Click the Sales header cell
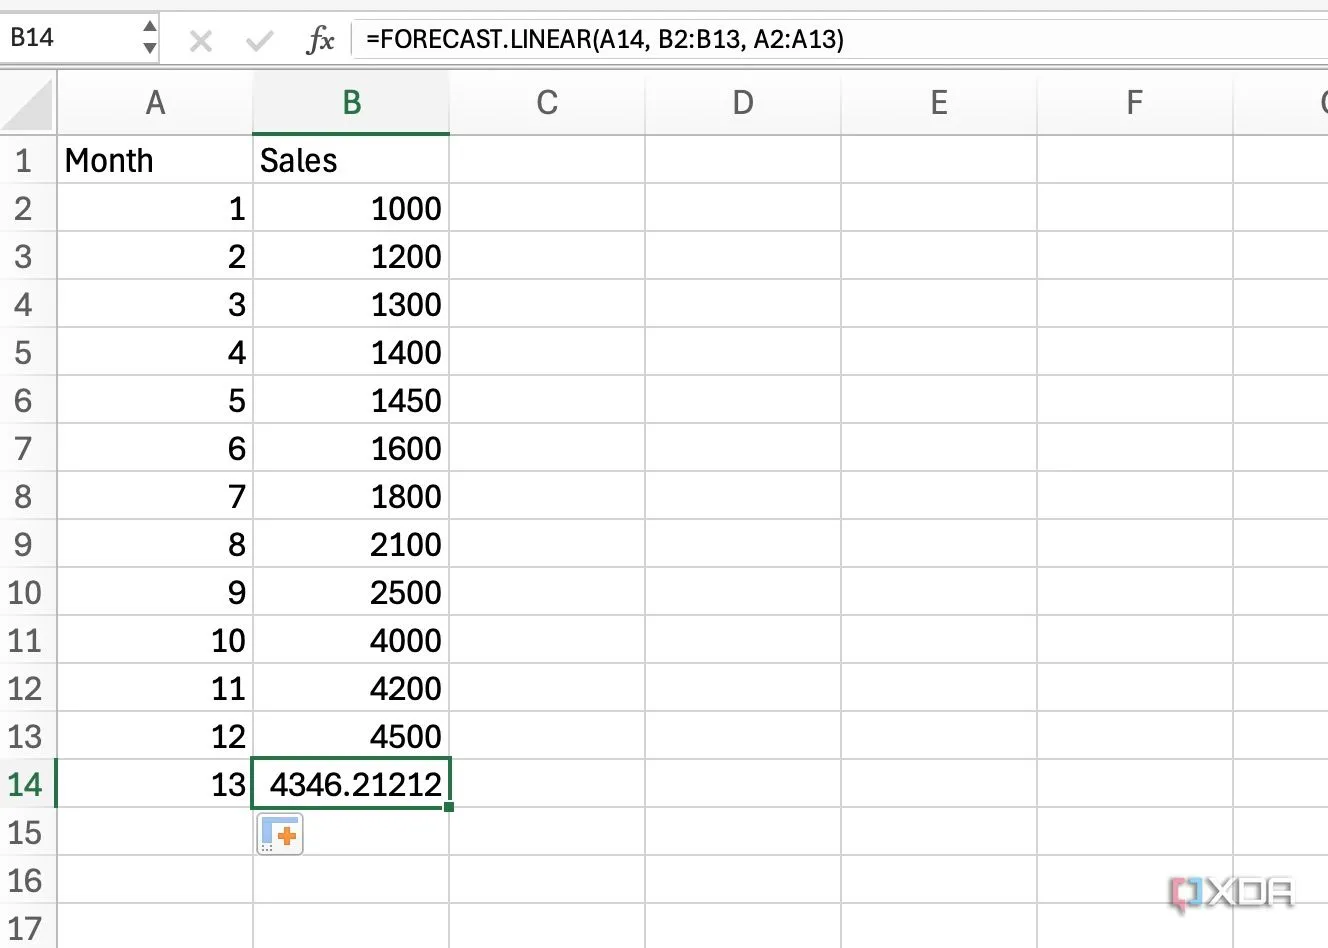Image resolution: width=1328 pixels, height=948 pixels. (x=351, y=161)
